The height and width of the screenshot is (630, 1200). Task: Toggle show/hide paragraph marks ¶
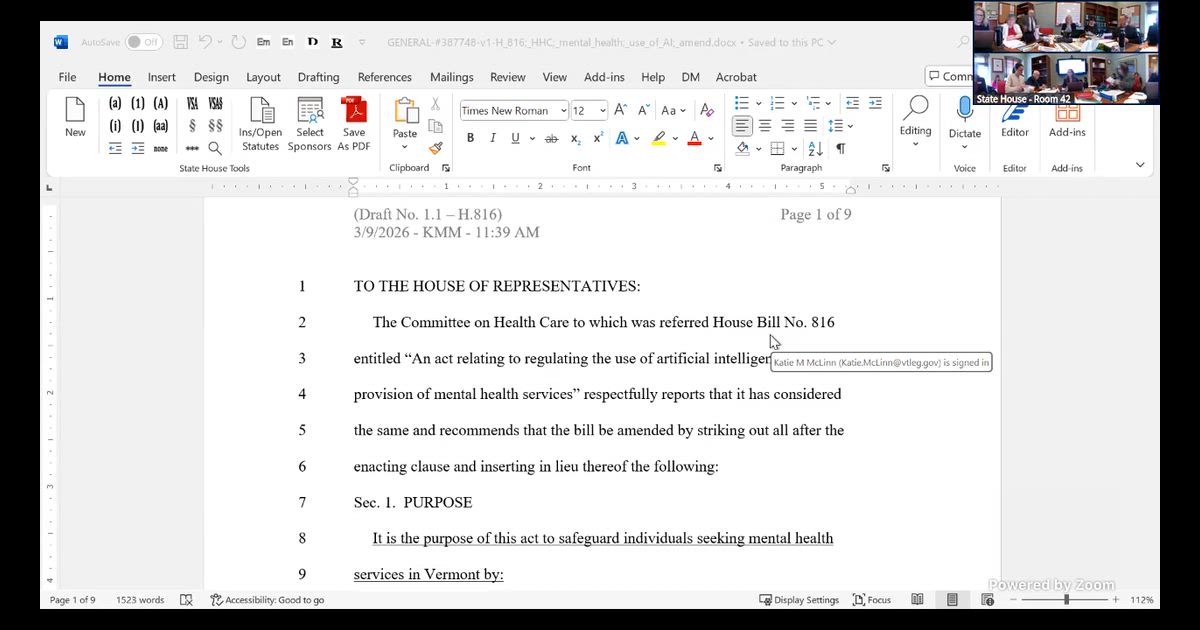pos(840,149)
